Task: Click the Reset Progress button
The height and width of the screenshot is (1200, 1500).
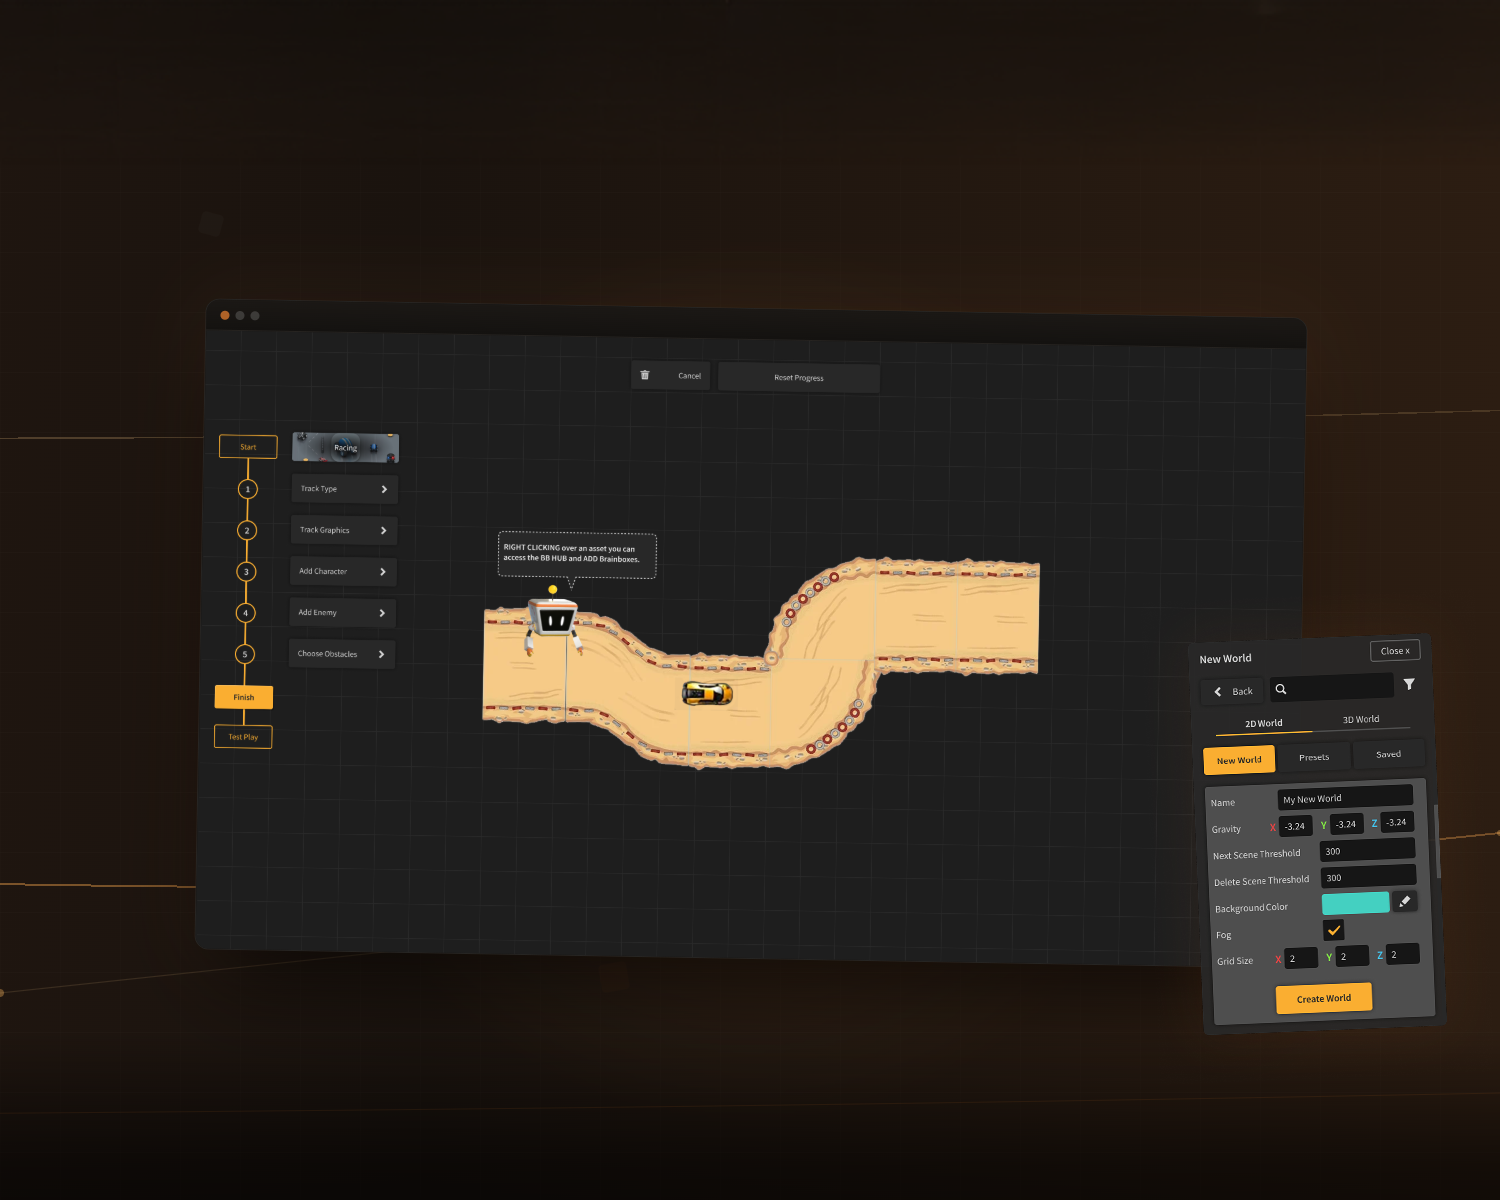Action: pyautogui.click(x=799, y=378)
